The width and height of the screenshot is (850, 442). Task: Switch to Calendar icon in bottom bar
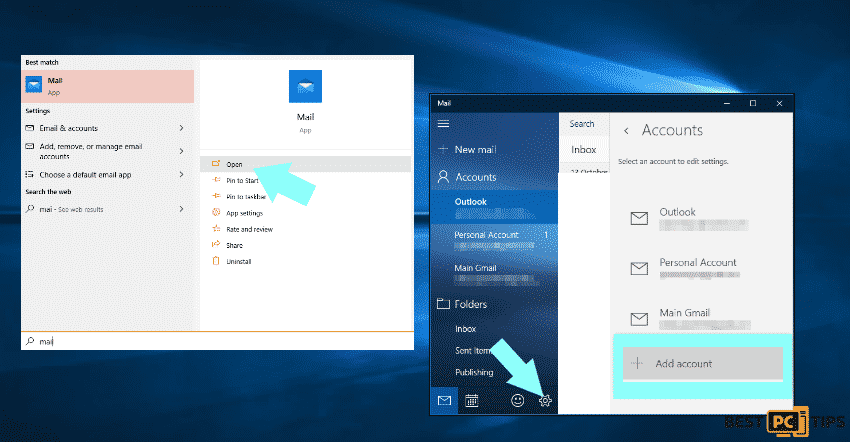472,401
